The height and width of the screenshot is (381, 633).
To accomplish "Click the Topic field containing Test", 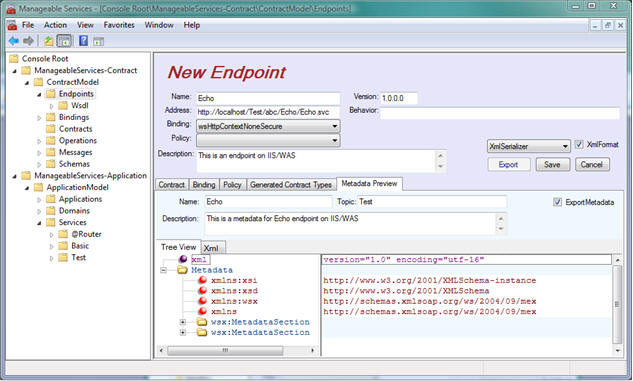I will coord(432,201).
